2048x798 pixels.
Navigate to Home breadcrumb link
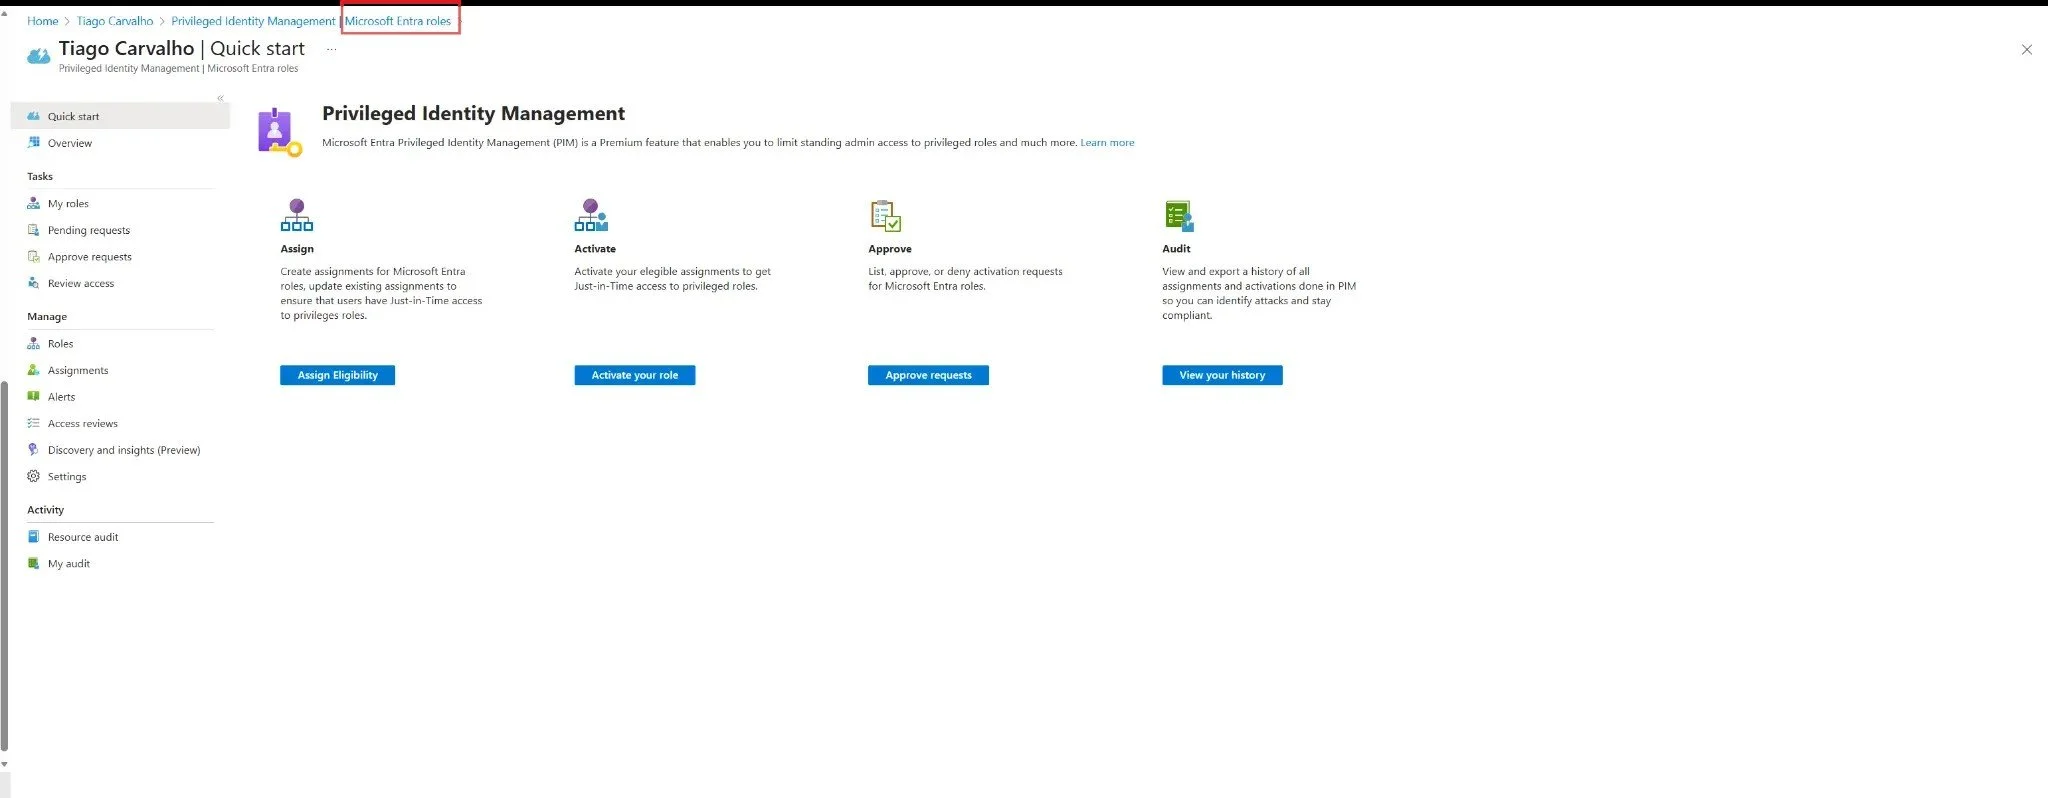pos(42,21)
